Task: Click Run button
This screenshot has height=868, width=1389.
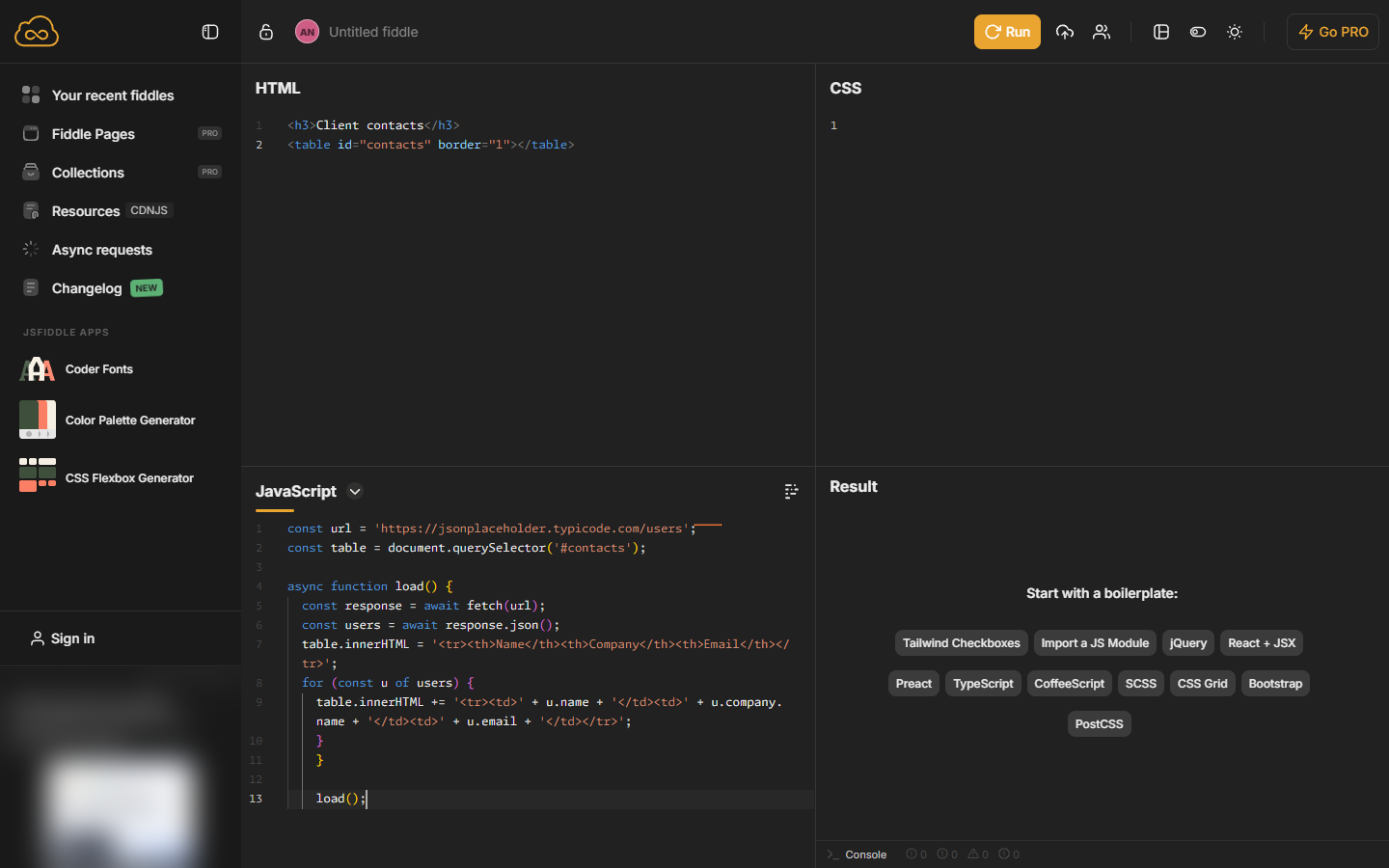Action: pos(1007,32)
